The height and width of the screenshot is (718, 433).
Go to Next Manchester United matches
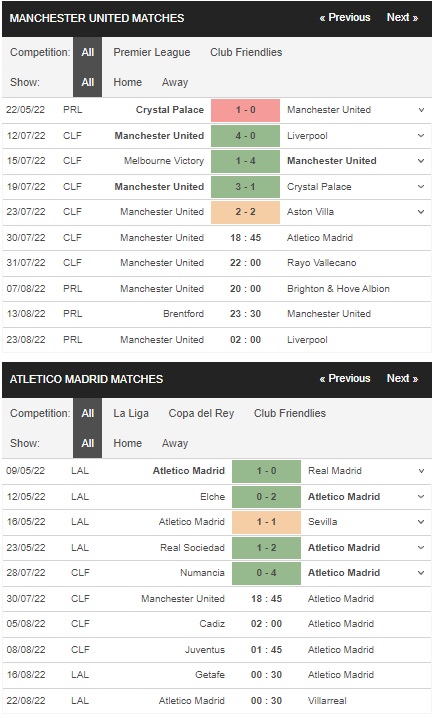click(402, 17)
